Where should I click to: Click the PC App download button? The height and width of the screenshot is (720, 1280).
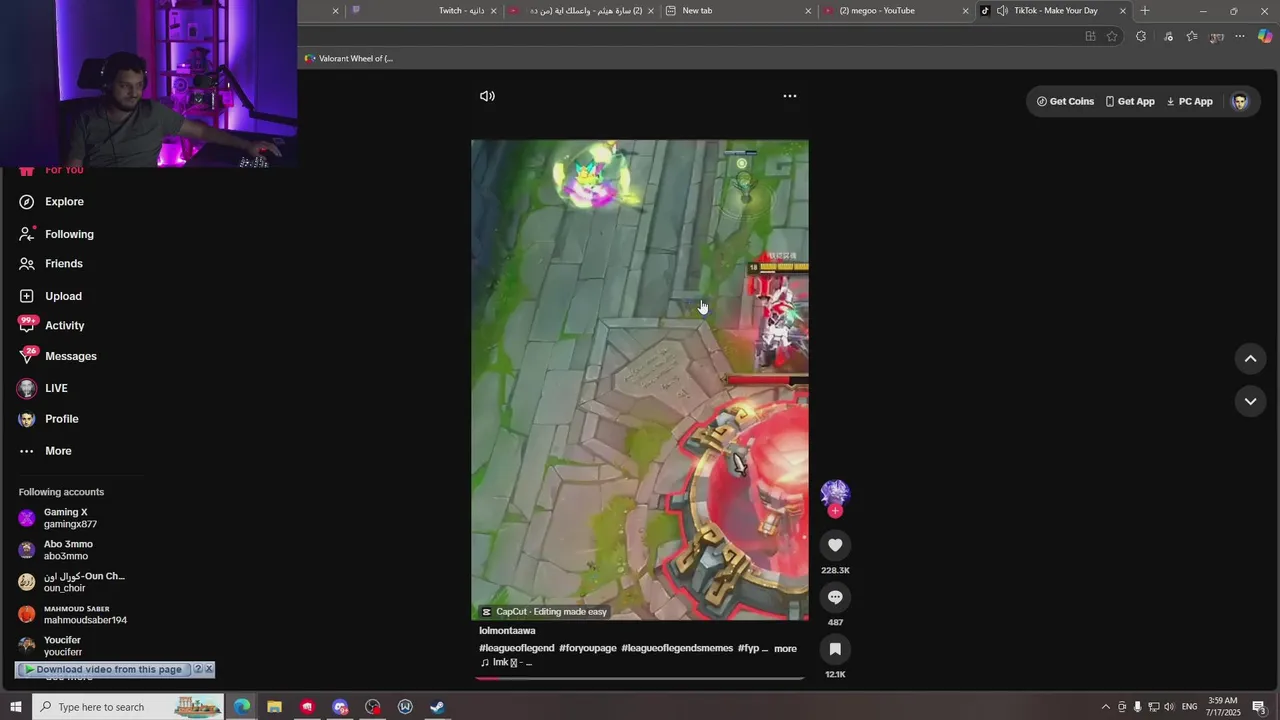(x=1189, y=101)
